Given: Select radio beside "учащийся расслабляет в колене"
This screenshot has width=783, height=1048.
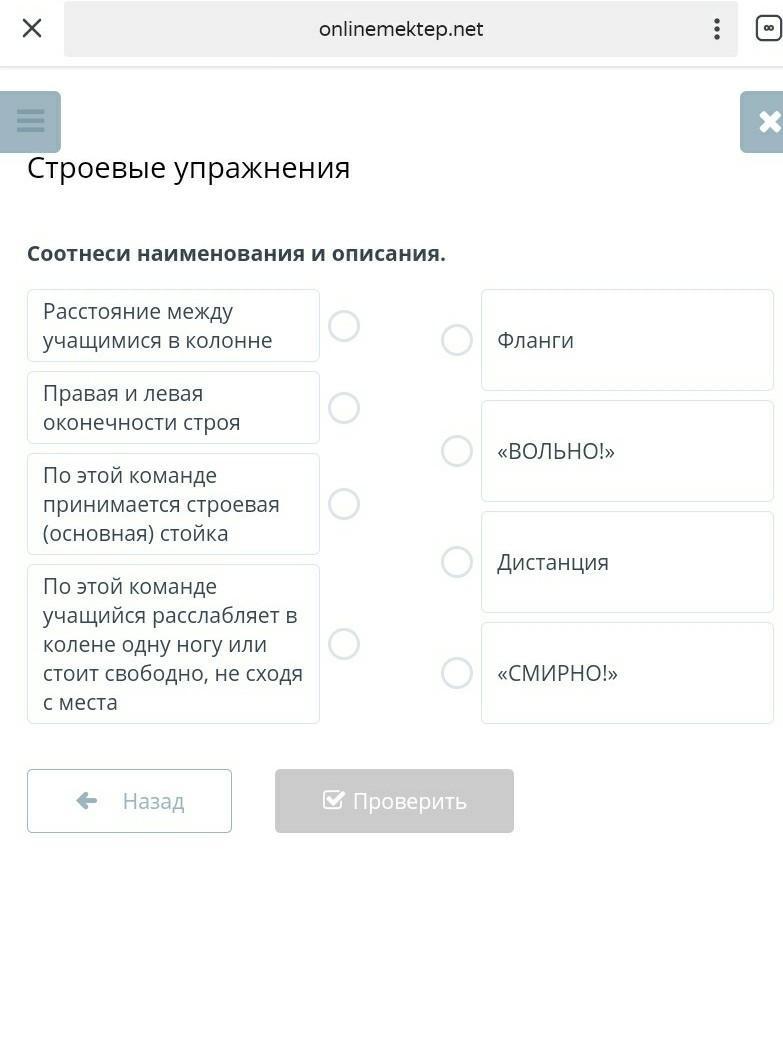Looking at the screenshot, I should coord(344,644).
